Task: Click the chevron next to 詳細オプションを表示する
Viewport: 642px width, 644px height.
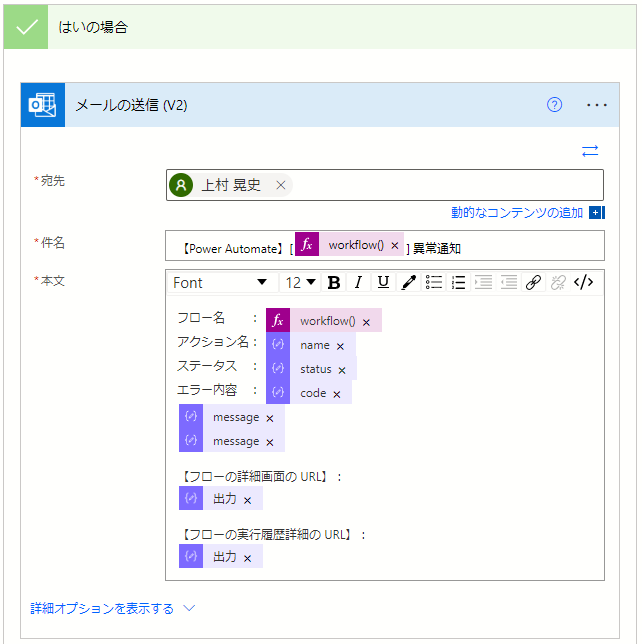Action: pyautogui.click(x=189, y=608)
